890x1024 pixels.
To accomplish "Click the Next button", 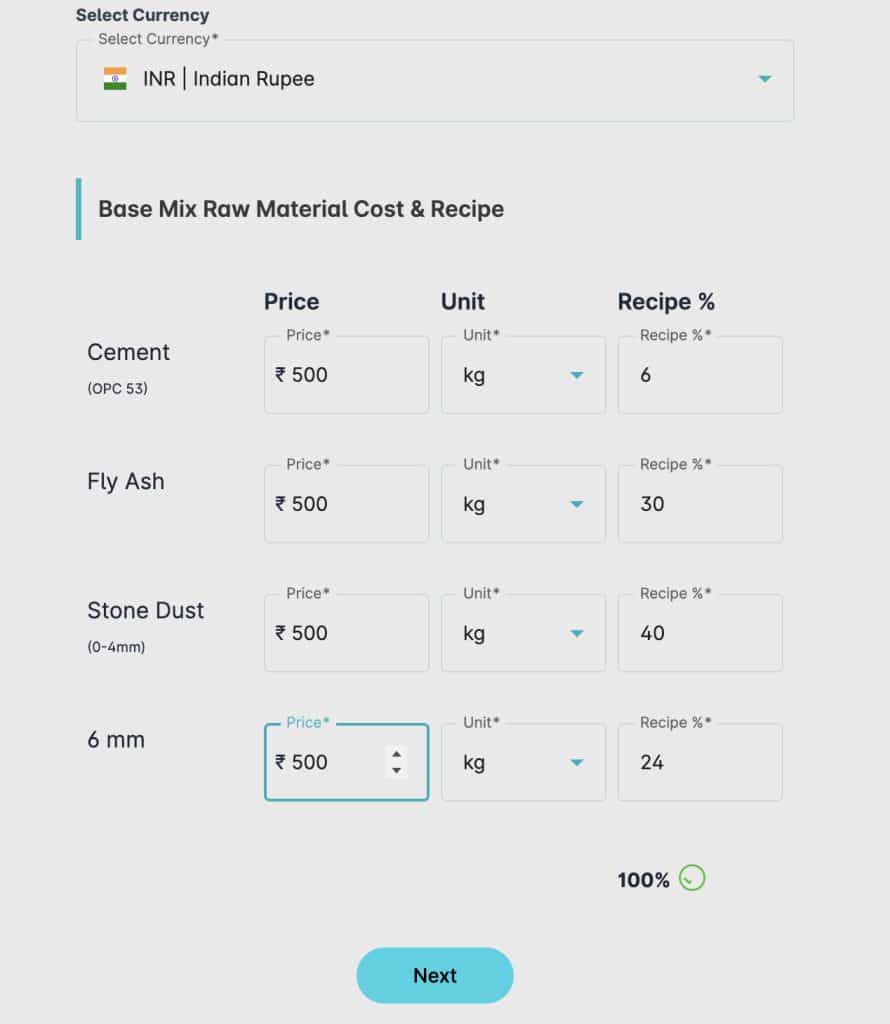I will pos(435,976).
